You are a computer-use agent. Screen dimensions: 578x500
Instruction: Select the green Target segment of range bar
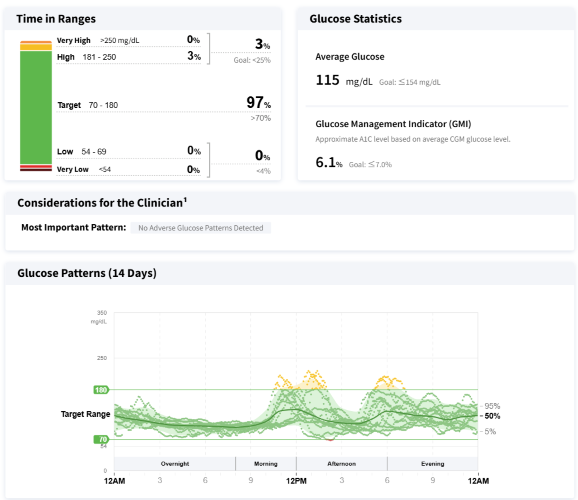tap(36, 107)
